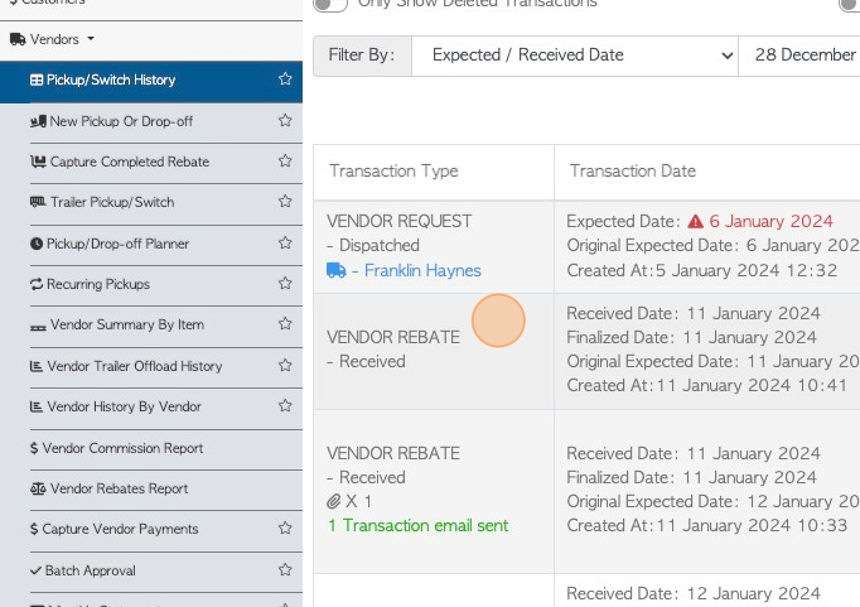The width and height of the screenshot is (860, 607).
Task: Star the Capture Completed Rebate item
Action: click(285, 162)
